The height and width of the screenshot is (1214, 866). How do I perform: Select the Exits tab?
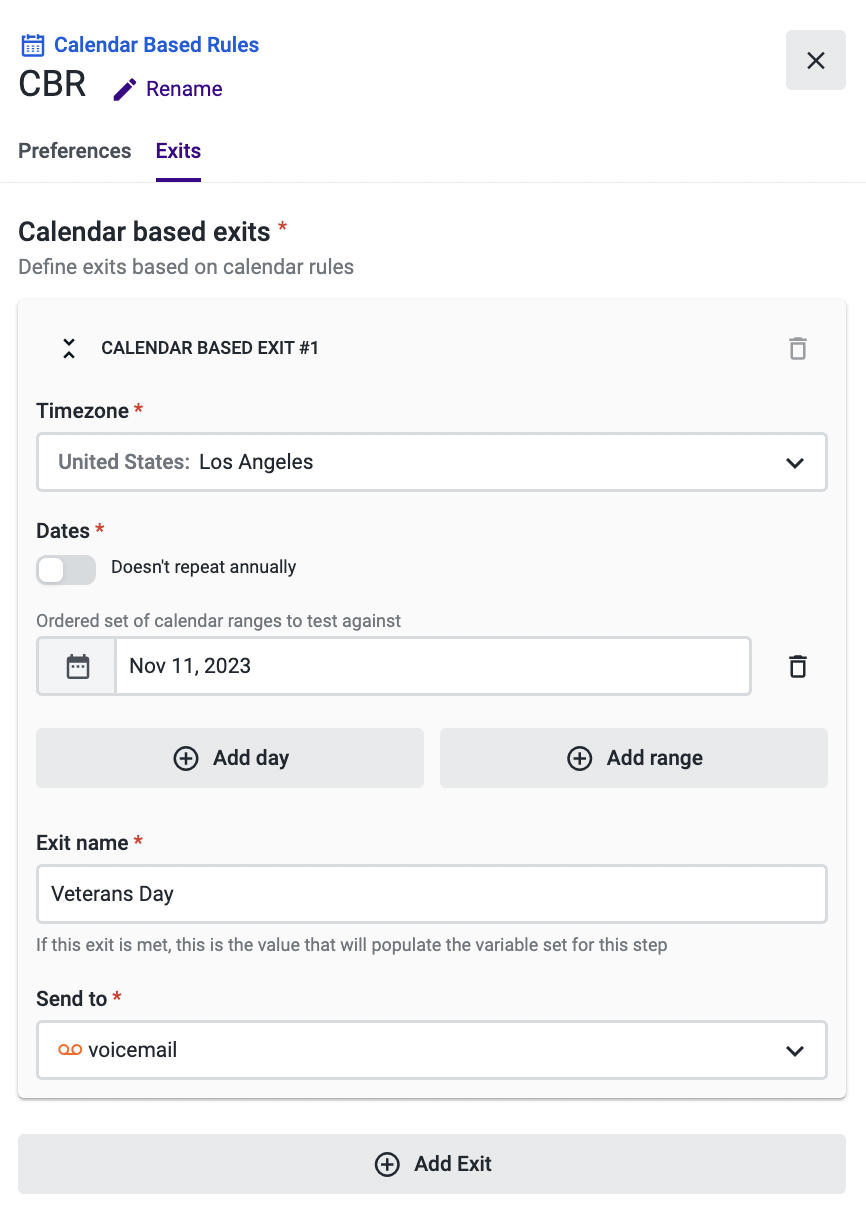(x=178, y=151)
